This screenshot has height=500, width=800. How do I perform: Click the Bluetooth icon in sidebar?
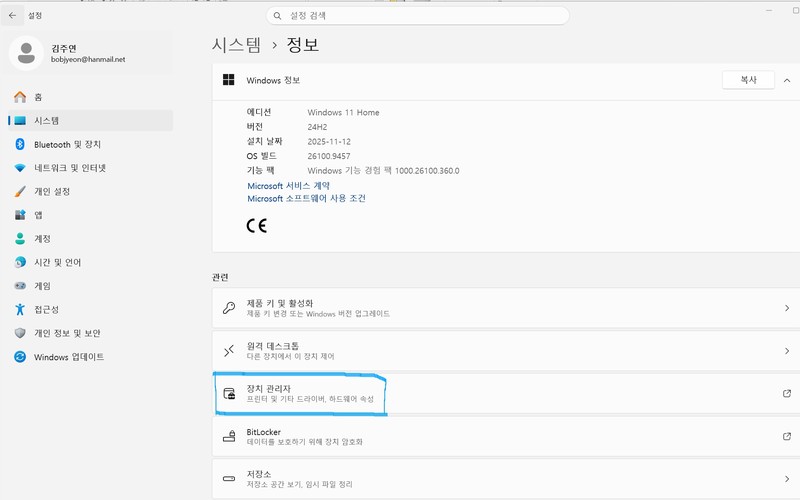click(20, 144)
